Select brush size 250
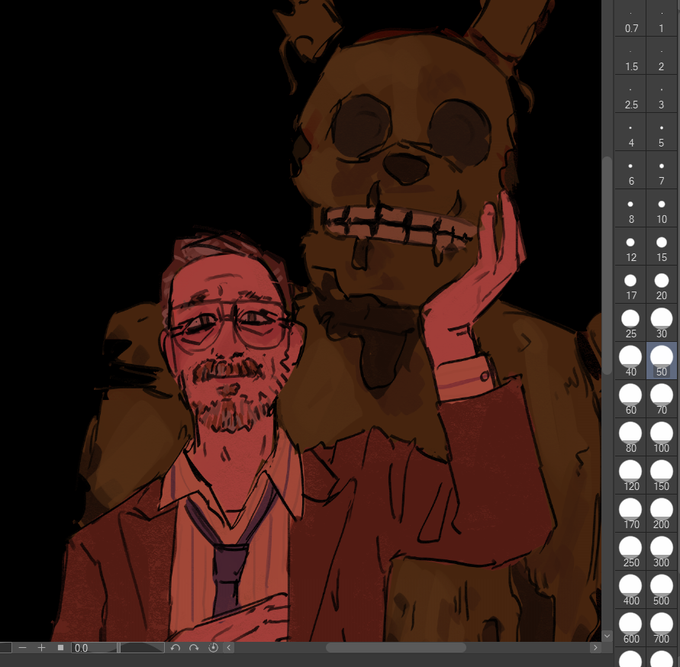 (x=631, y=552)
